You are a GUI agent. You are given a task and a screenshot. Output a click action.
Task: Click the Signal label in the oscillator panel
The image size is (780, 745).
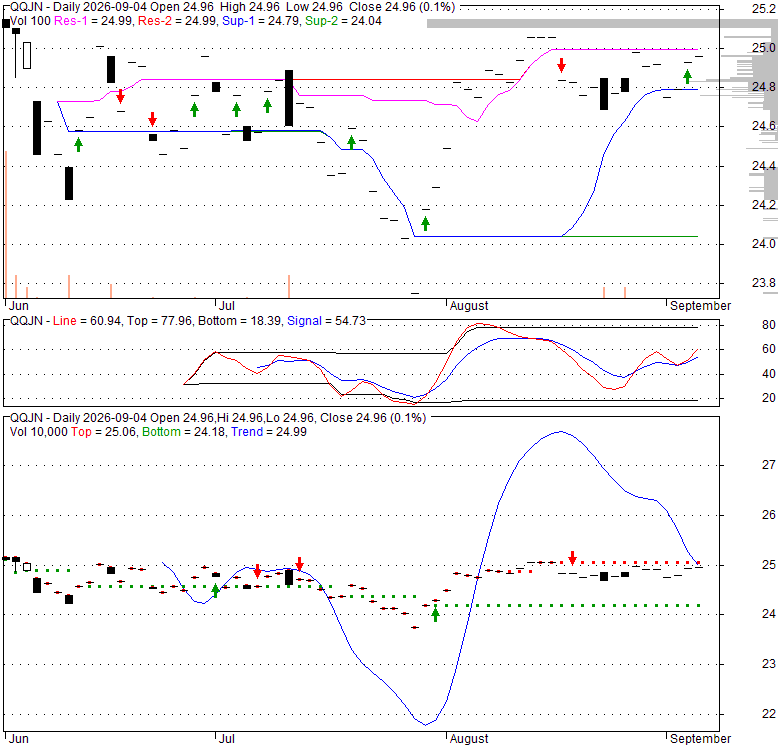tap(304, 321)
